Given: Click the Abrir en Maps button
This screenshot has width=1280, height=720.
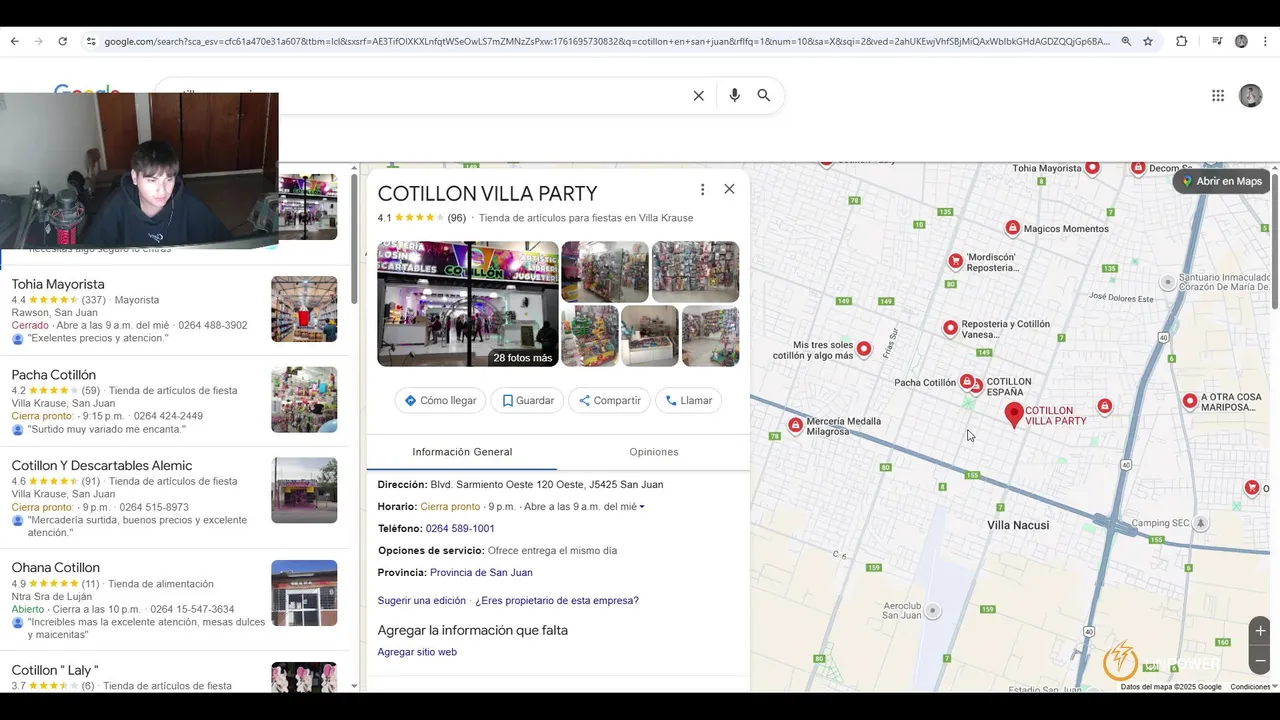Looking at the screenshot, I should click(x=1221, y=181).
